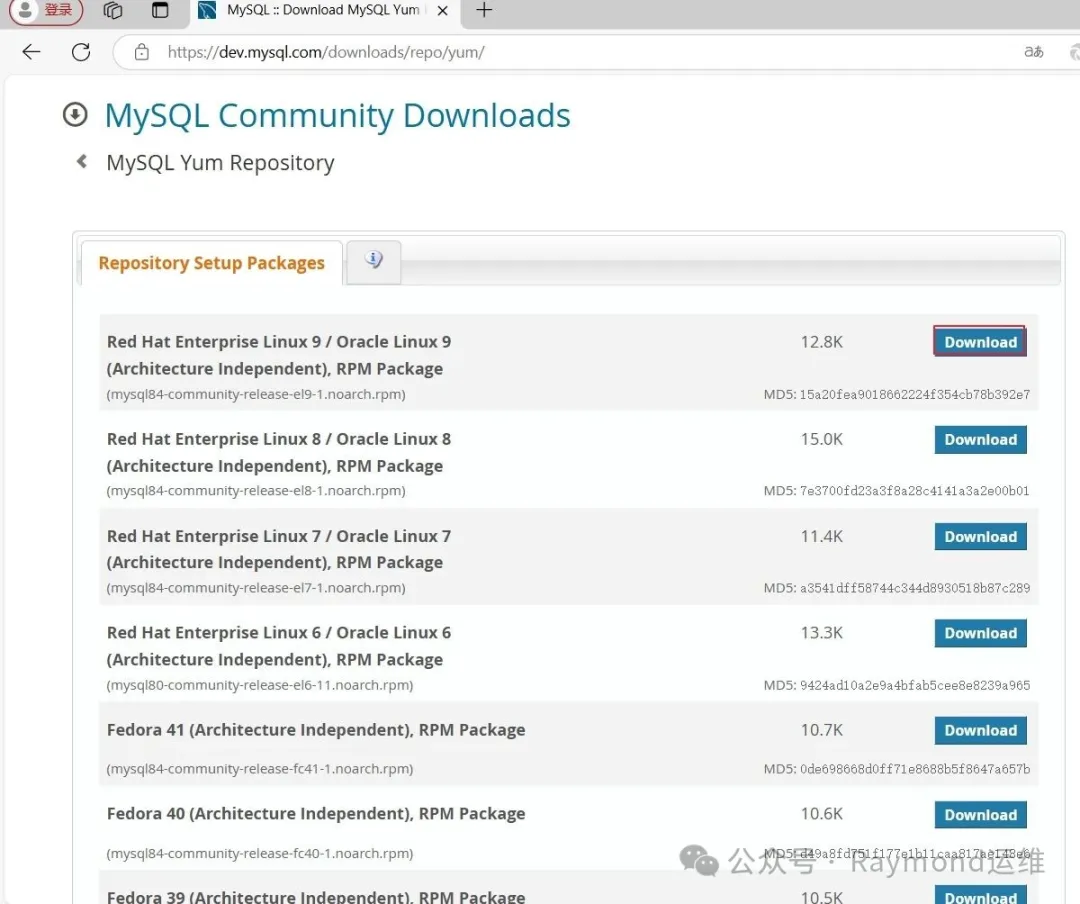
Task: Close the MySQL Download tab
Action: point(443,11)
